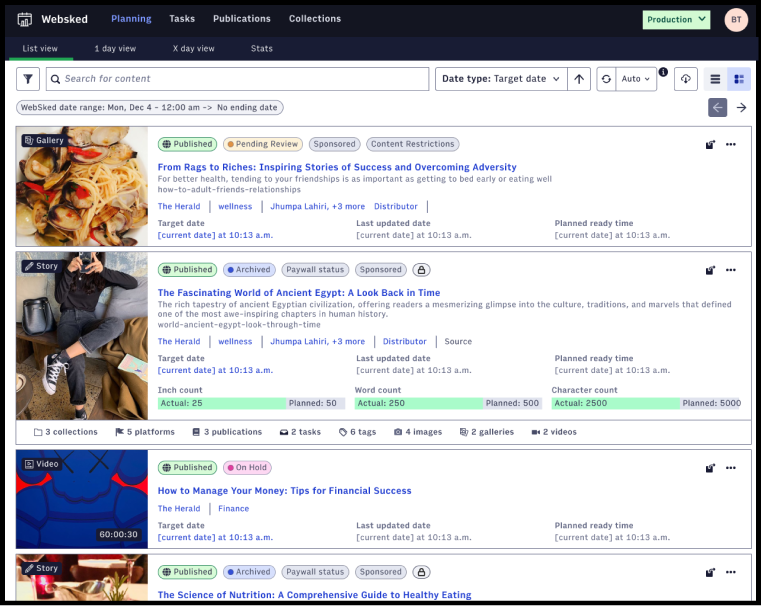
Task: Switch to 1 day view tab
Action: coord(115,49)
